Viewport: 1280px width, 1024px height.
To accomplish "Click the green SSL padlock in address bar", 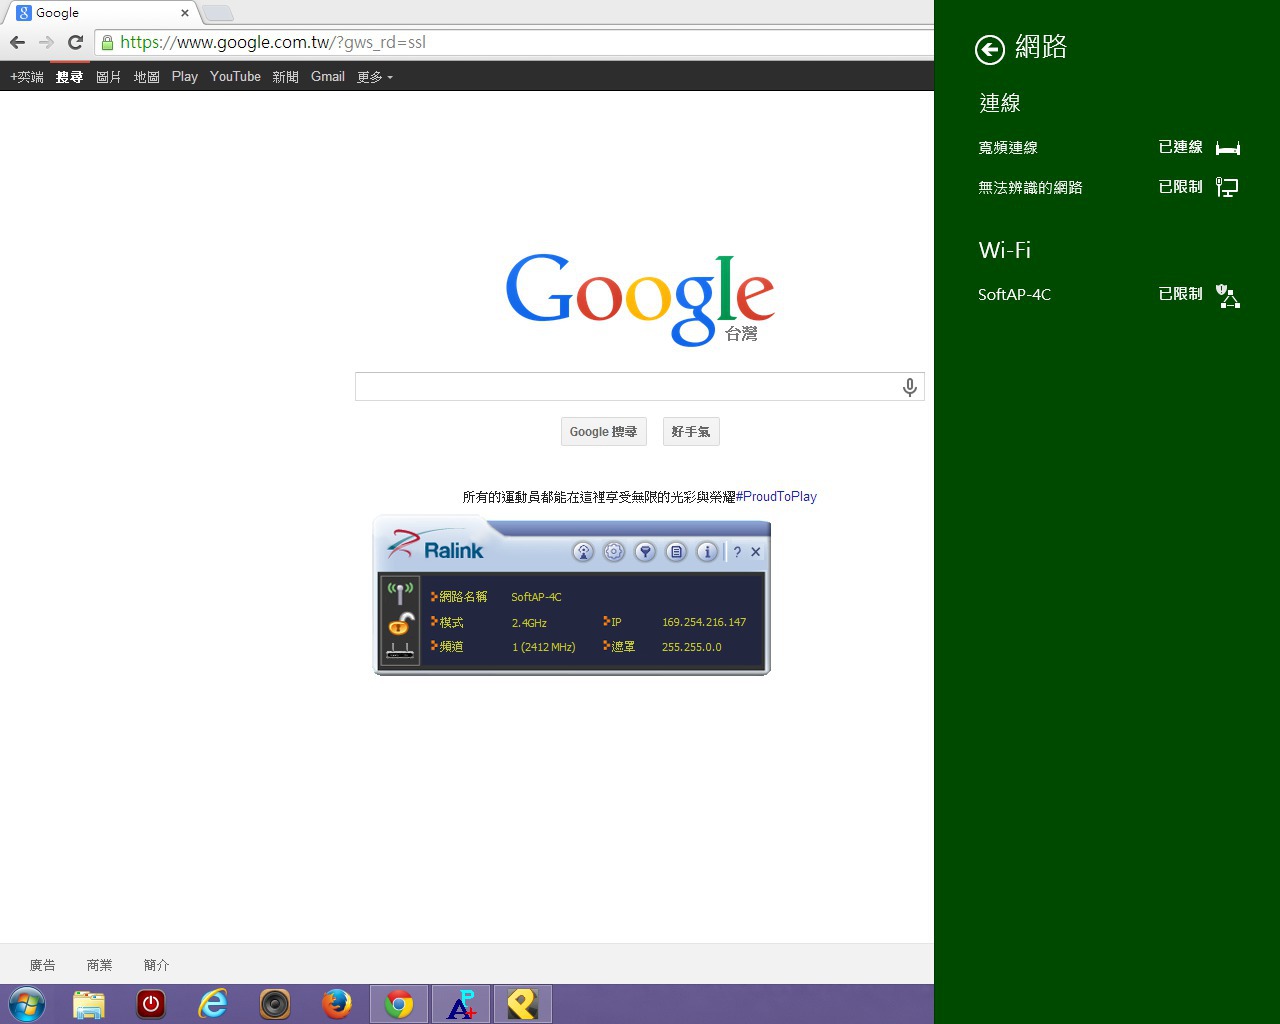I will tap(107, 42).
